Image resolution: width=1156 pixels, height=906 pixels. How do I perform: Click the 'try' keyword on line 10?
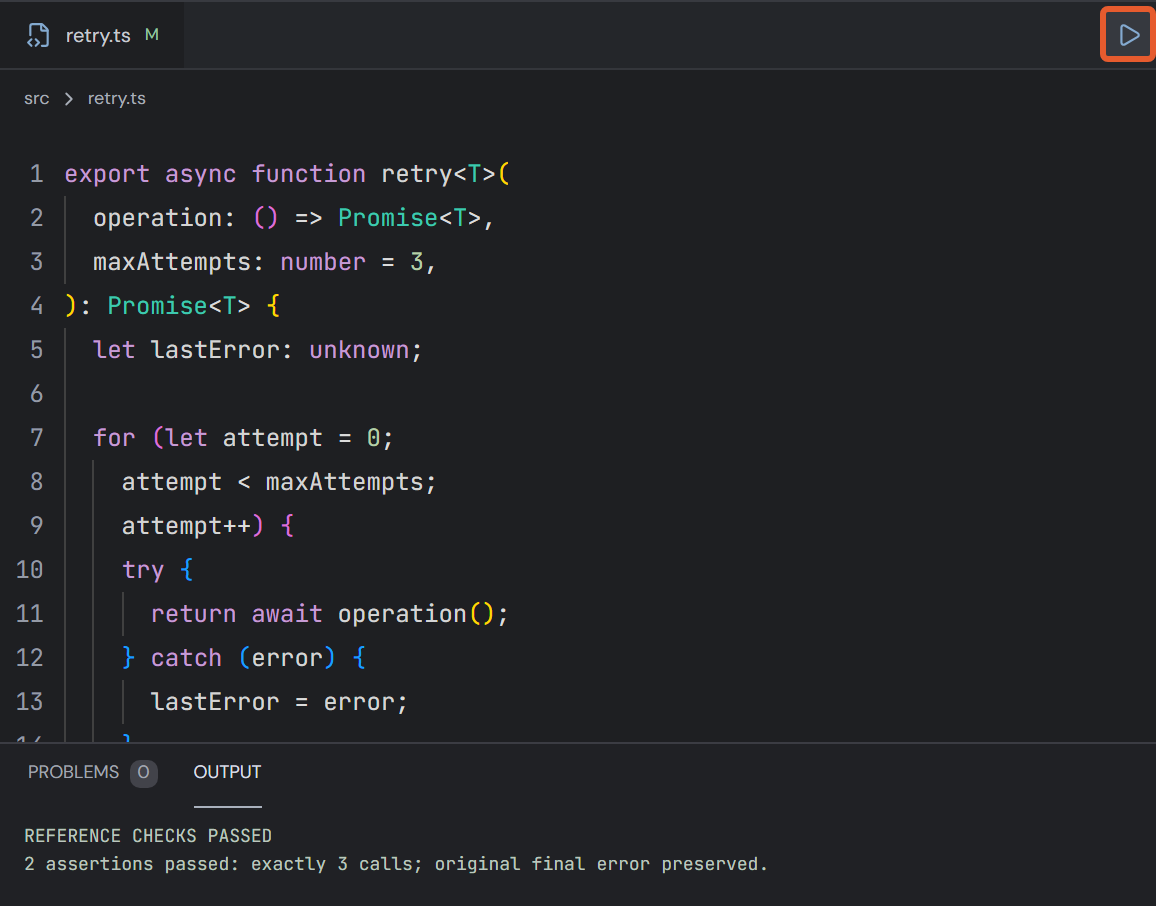(x=143, y=570)
